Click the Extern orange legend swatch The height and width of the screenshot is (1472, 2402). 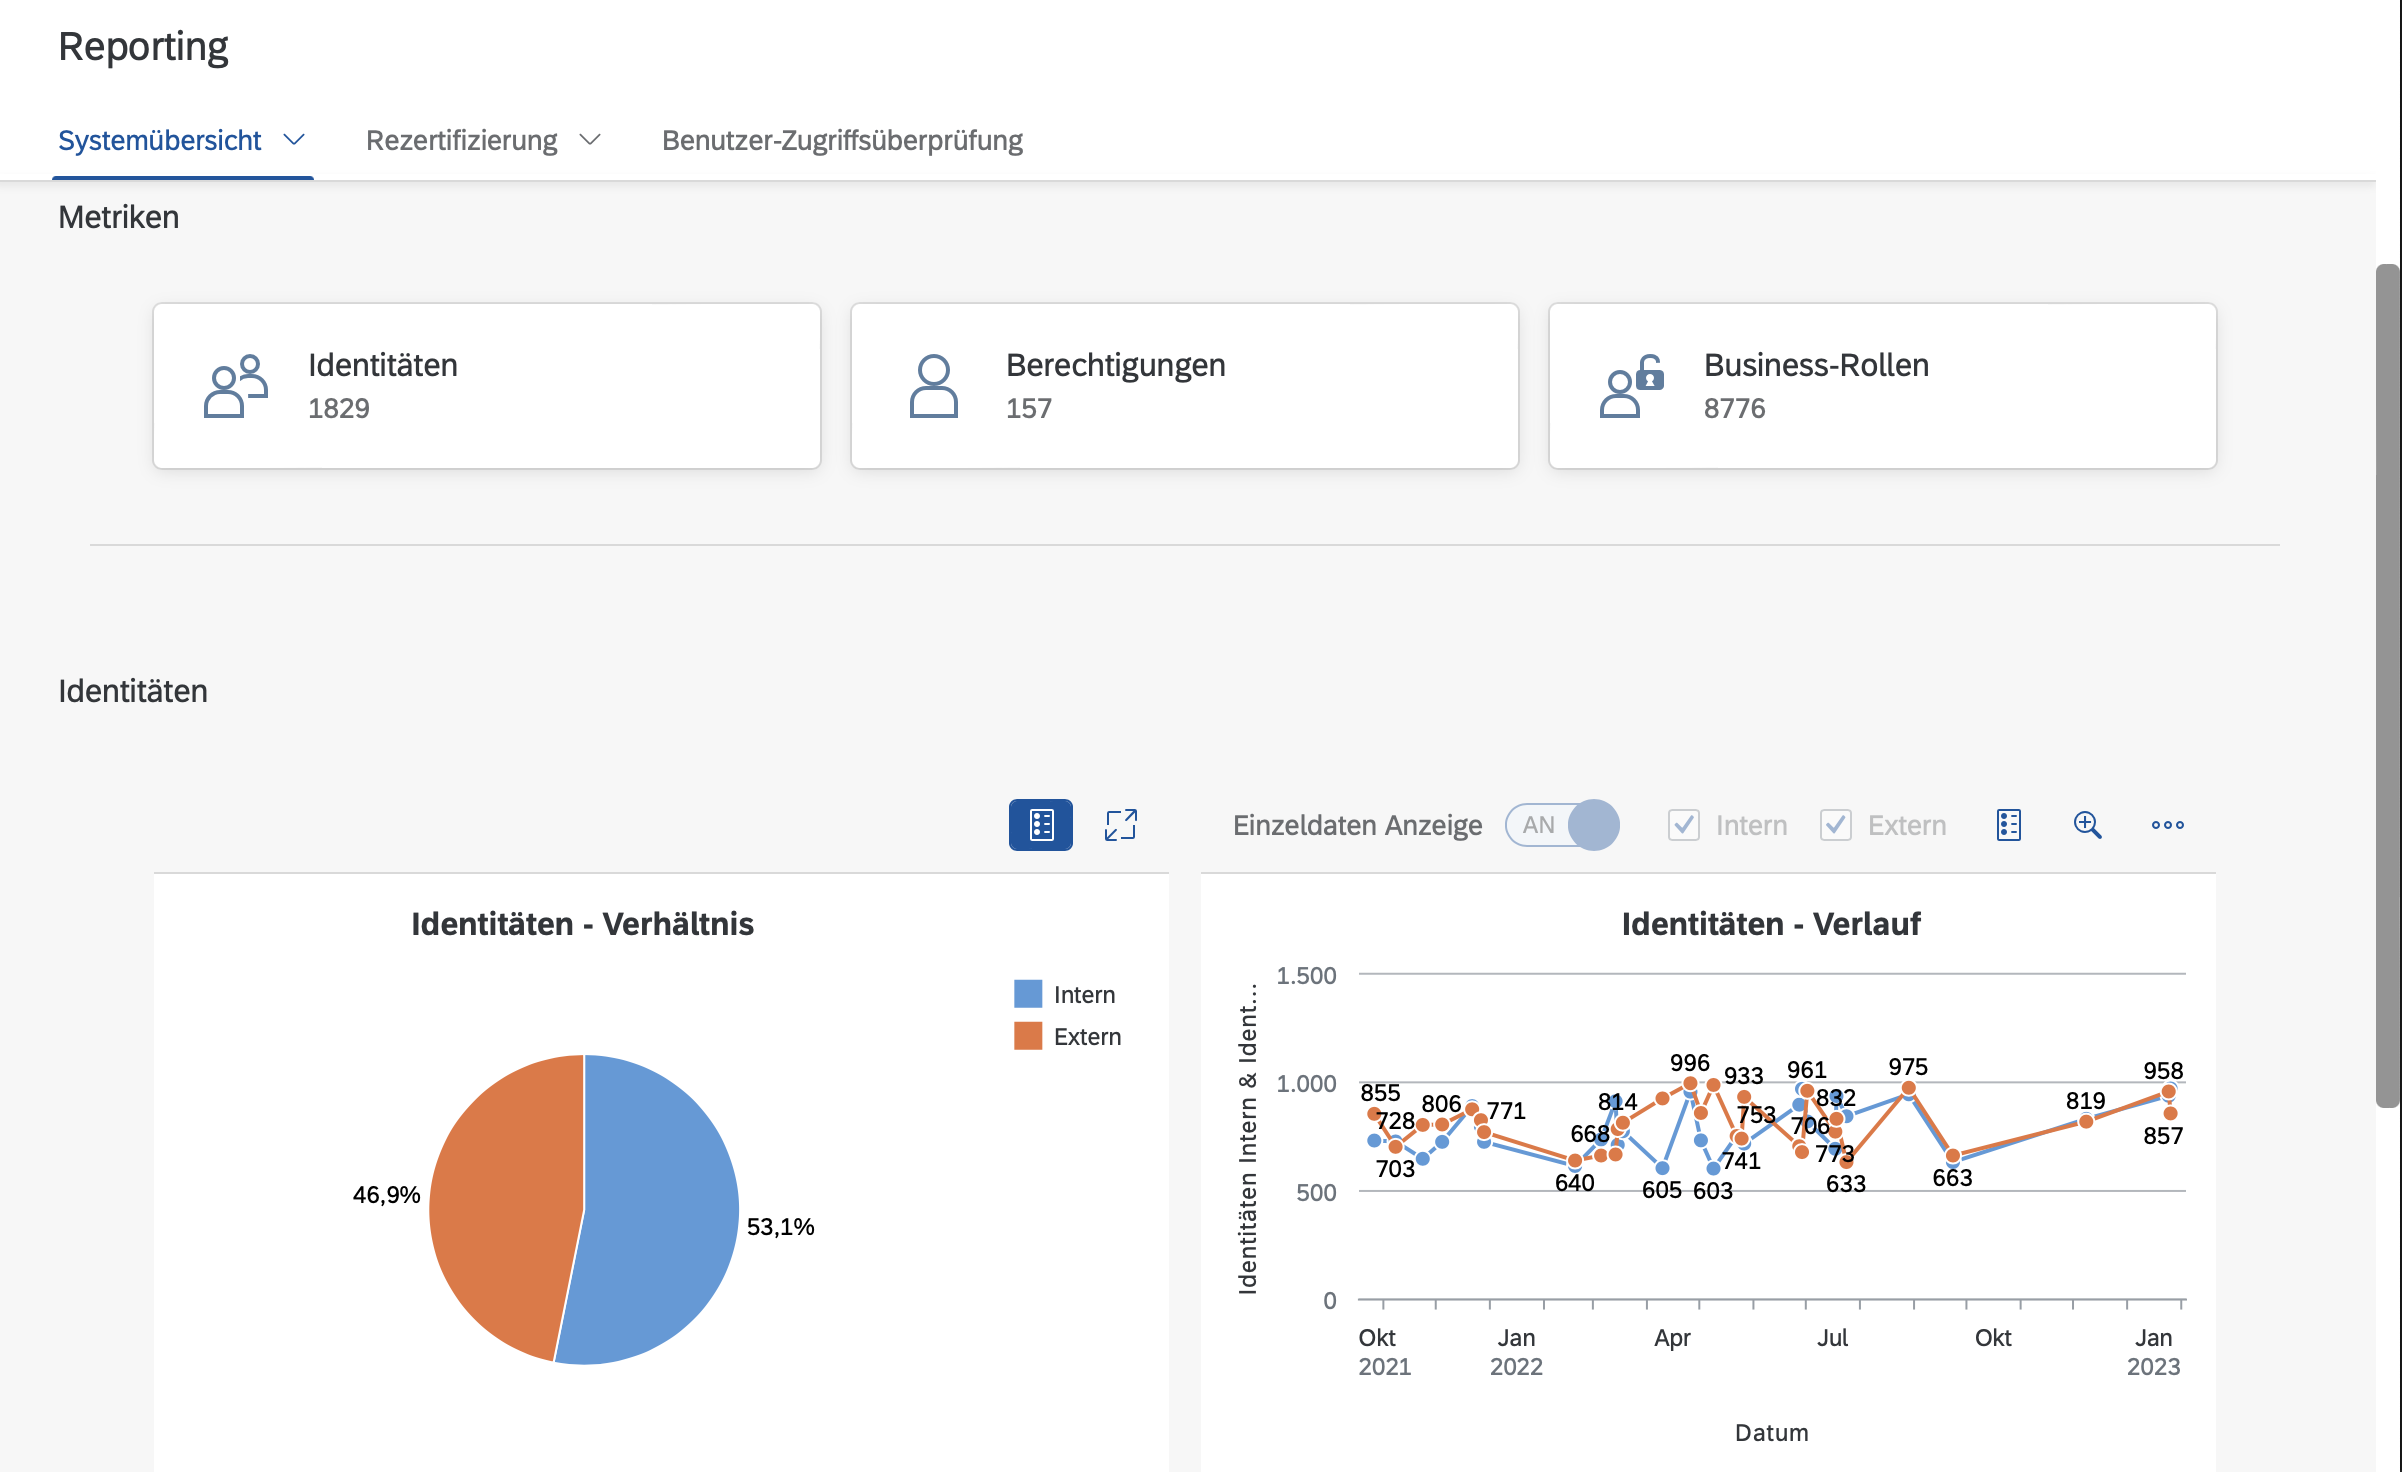1028,1036
